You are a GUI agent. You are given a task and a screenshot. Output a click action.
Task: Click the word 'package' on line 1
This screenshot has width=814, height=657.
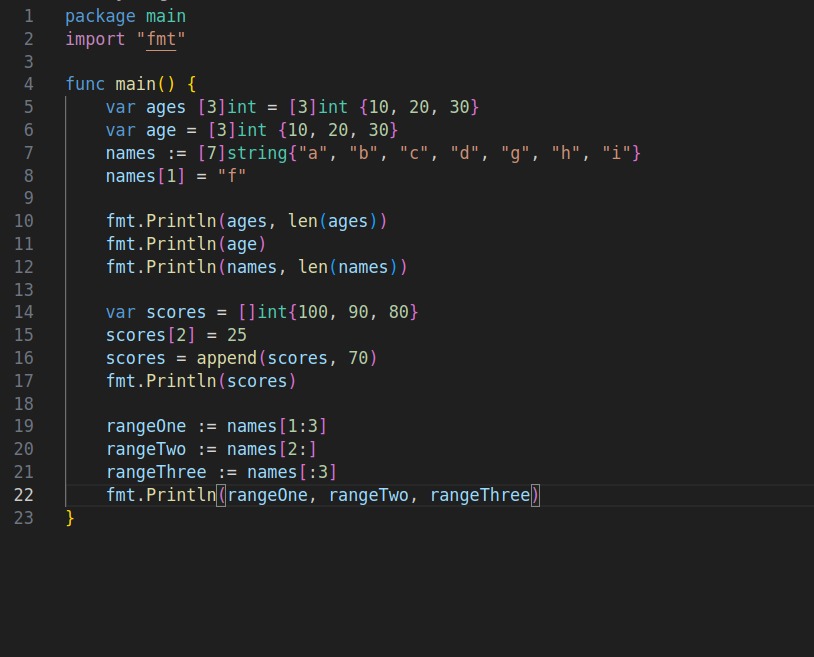[100, 16]
